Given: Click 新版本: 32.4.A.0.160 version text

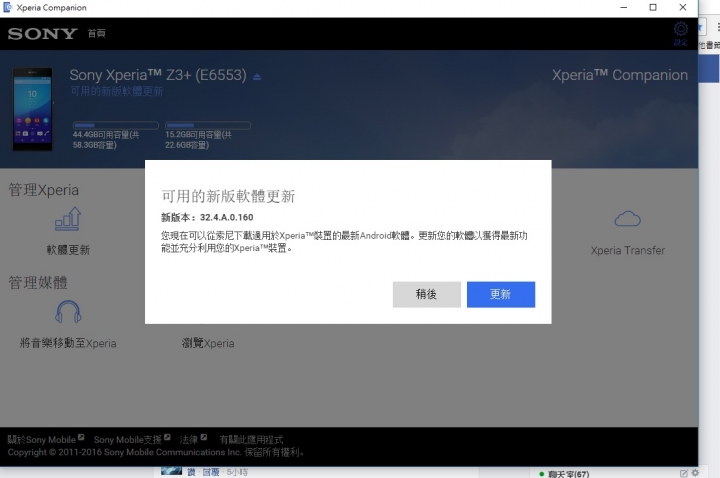Looking at the screenshot, I should coord(207,217).
